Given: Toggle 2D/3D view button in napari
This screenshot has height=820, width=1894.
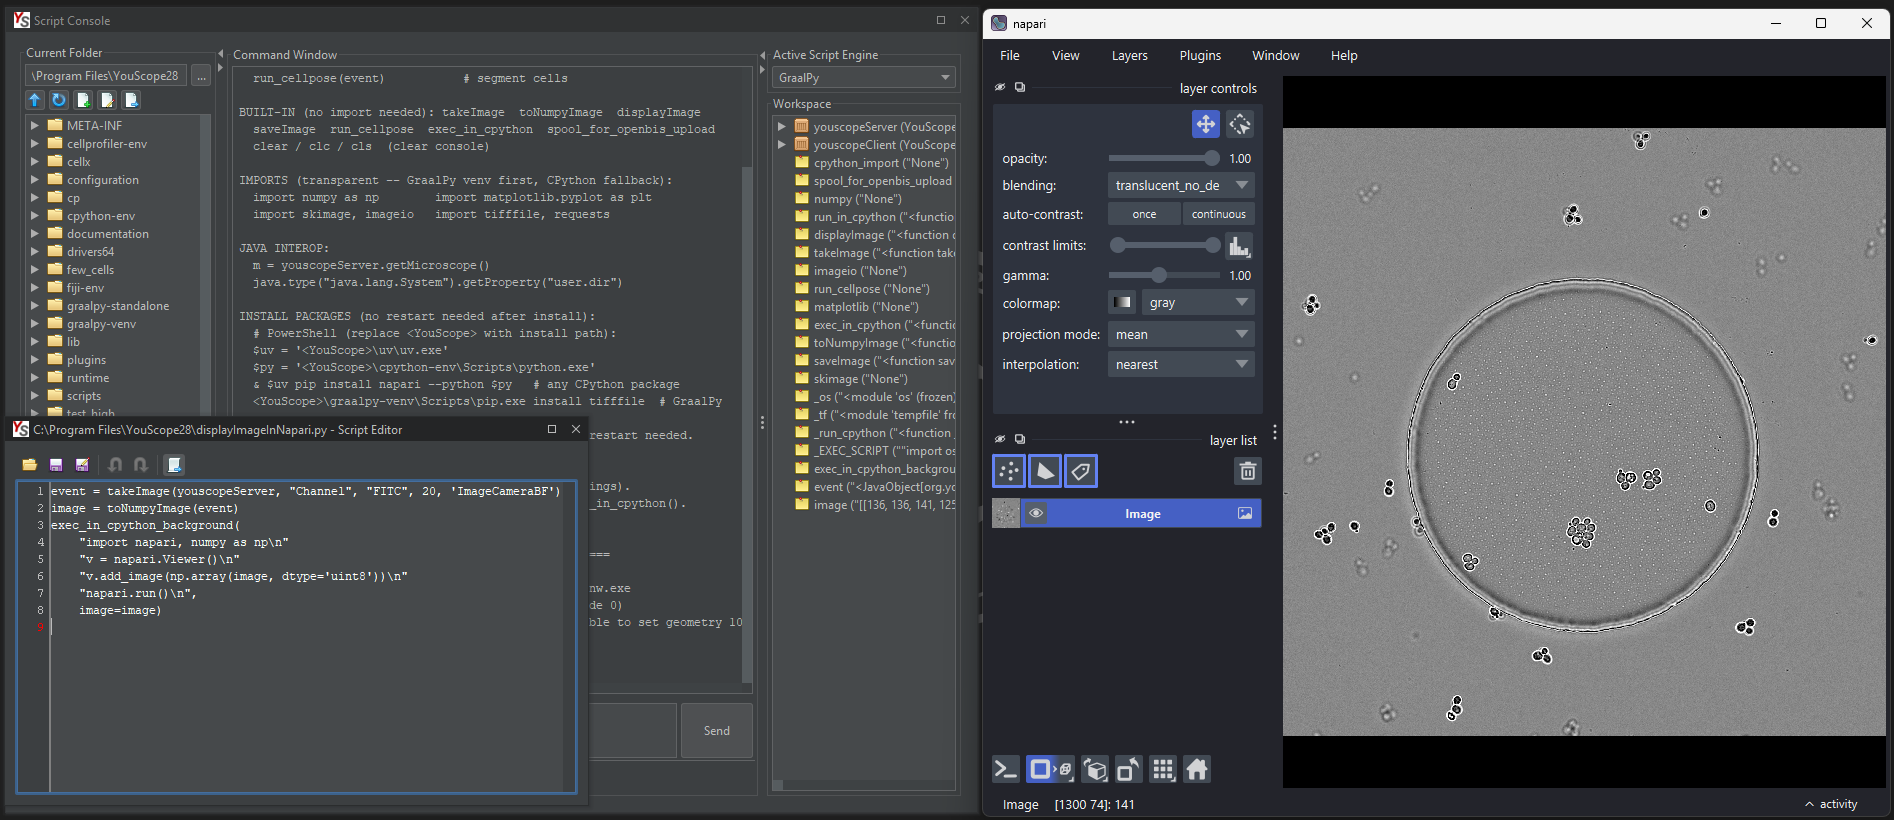Looking at the screenshot, I should tap(1051, 769).
